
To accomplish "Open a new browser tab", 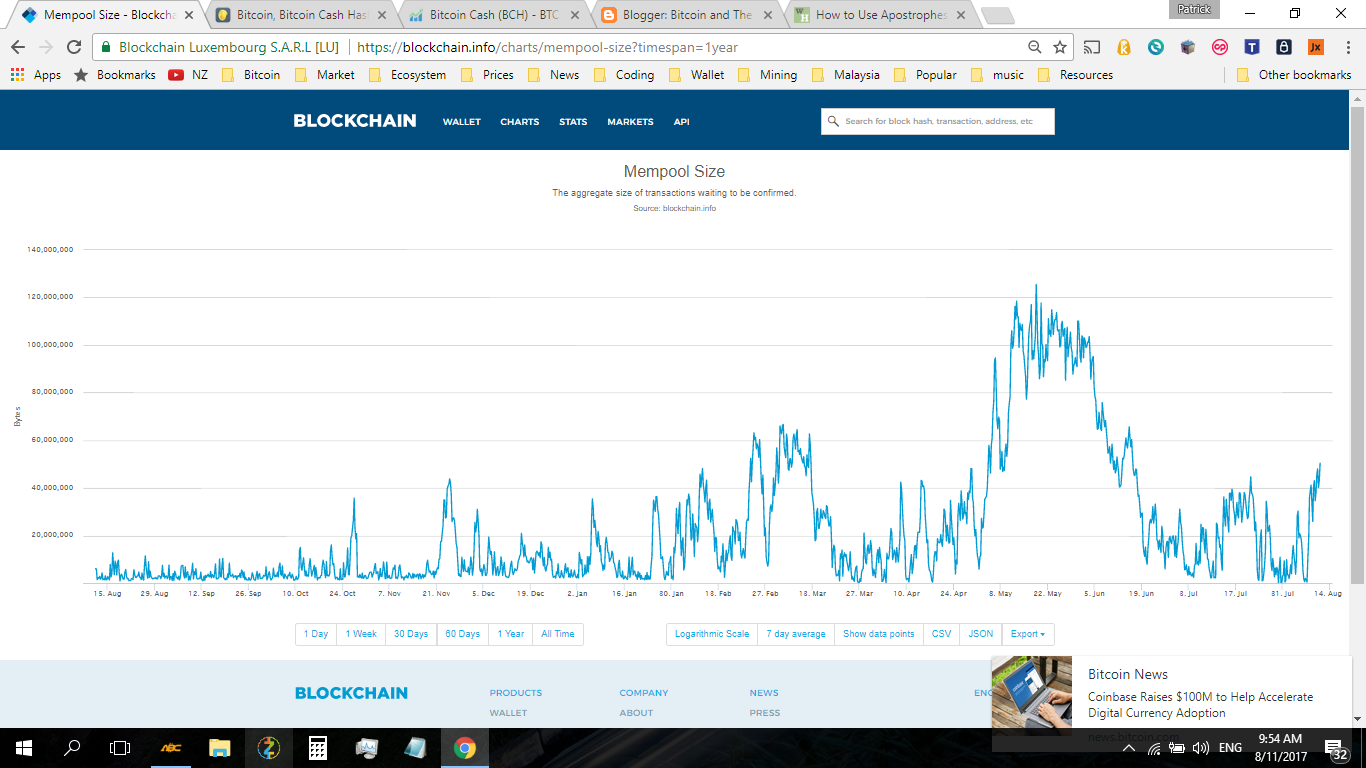I will point(997,16).
